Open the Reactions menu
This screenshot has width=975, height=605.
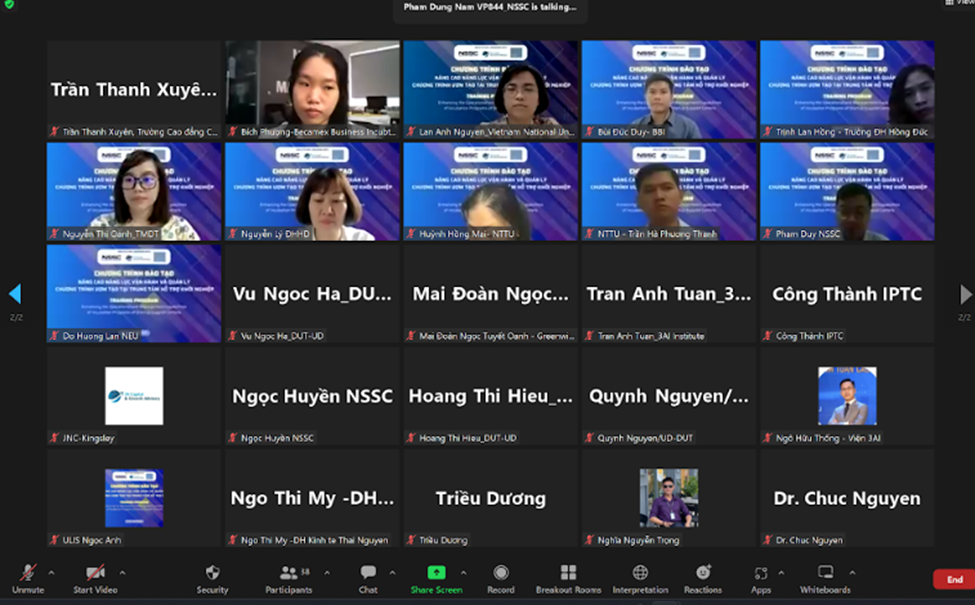tap(703, 574)
